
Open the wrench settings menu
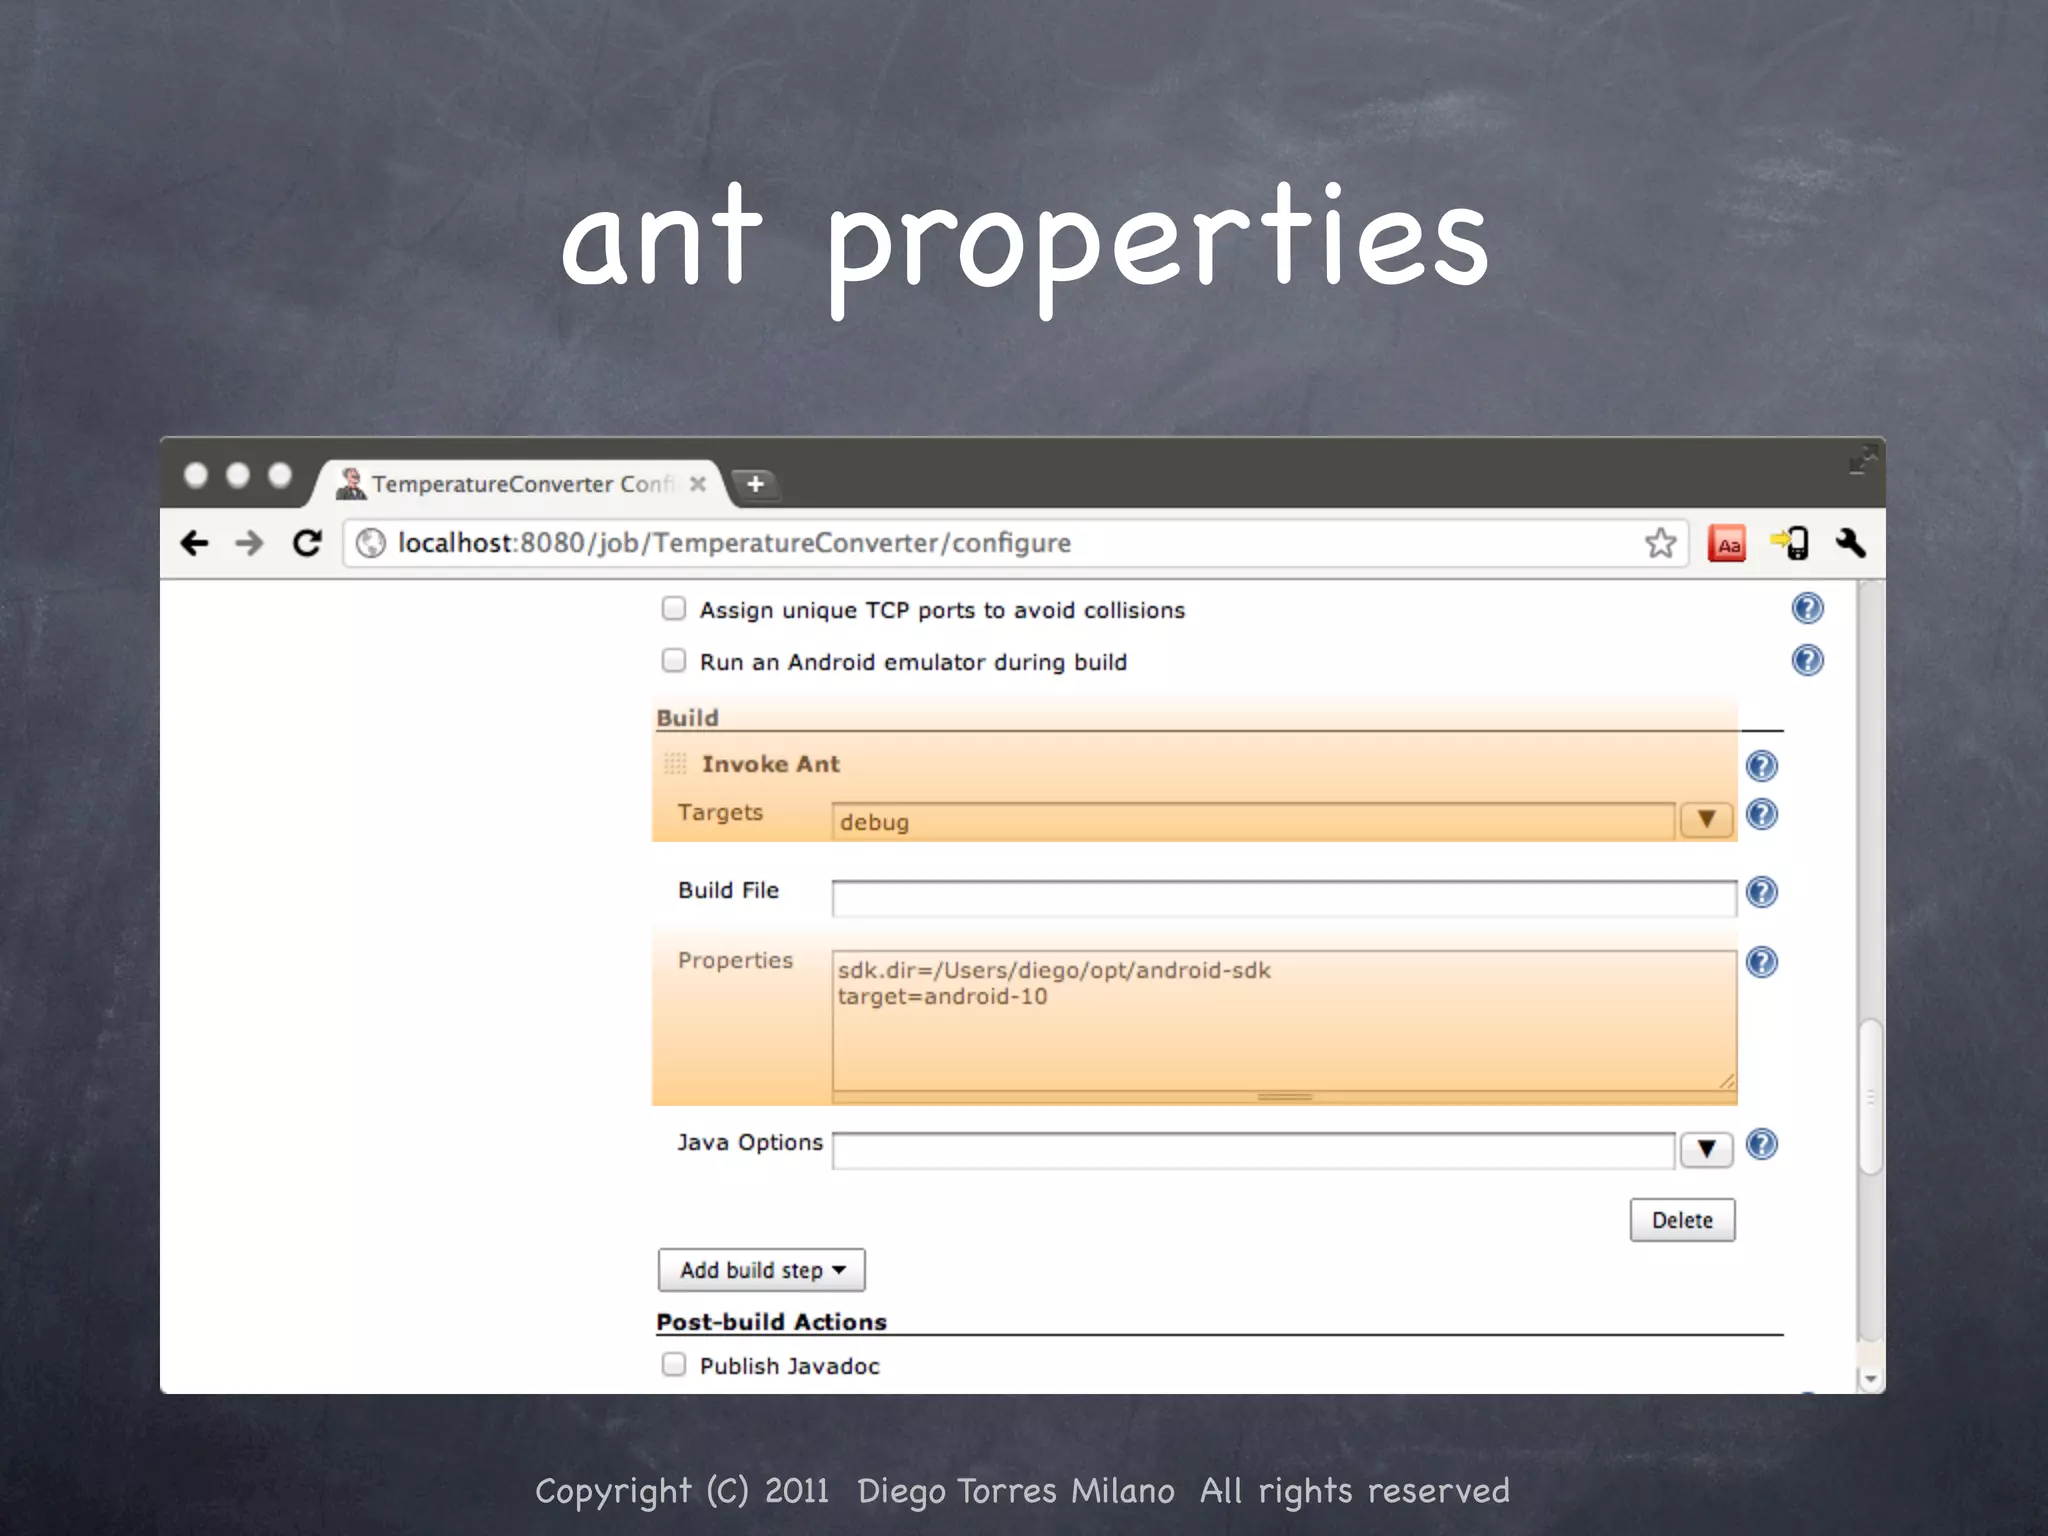[1850, 543]
